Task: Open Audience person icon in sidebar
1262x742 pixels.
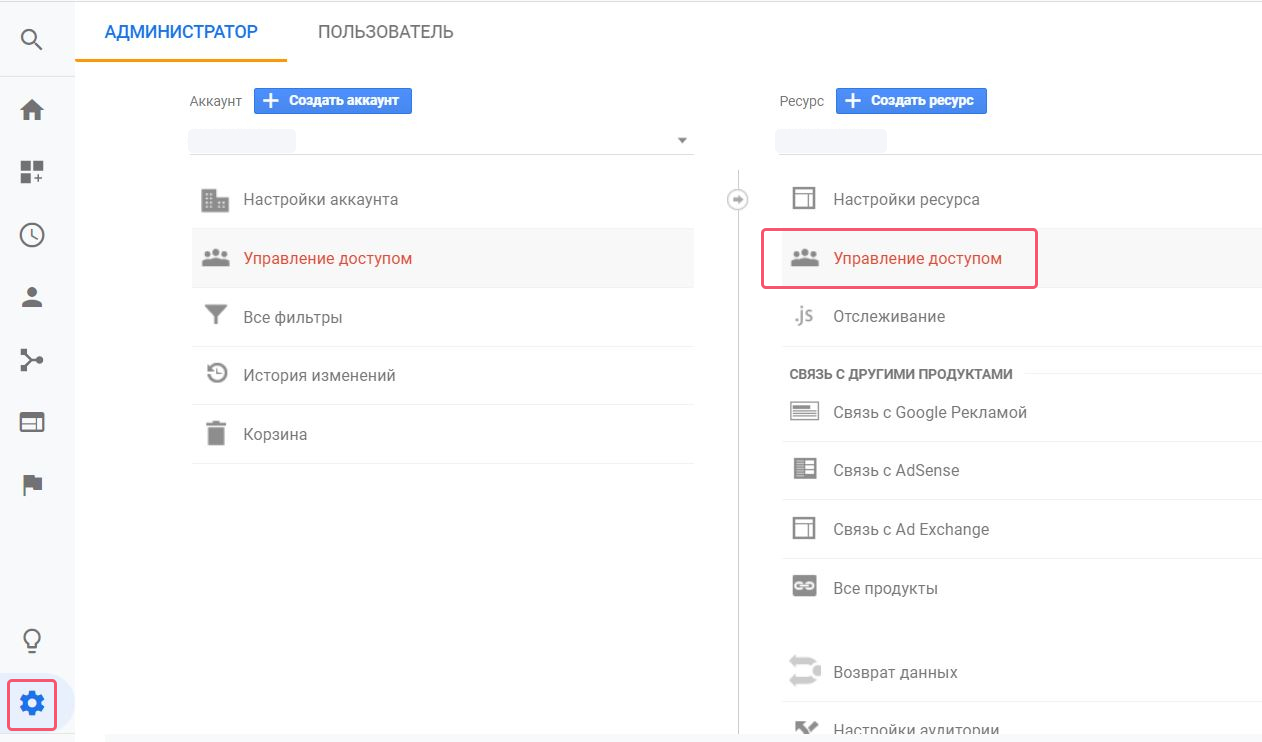Action: [32, 297]
